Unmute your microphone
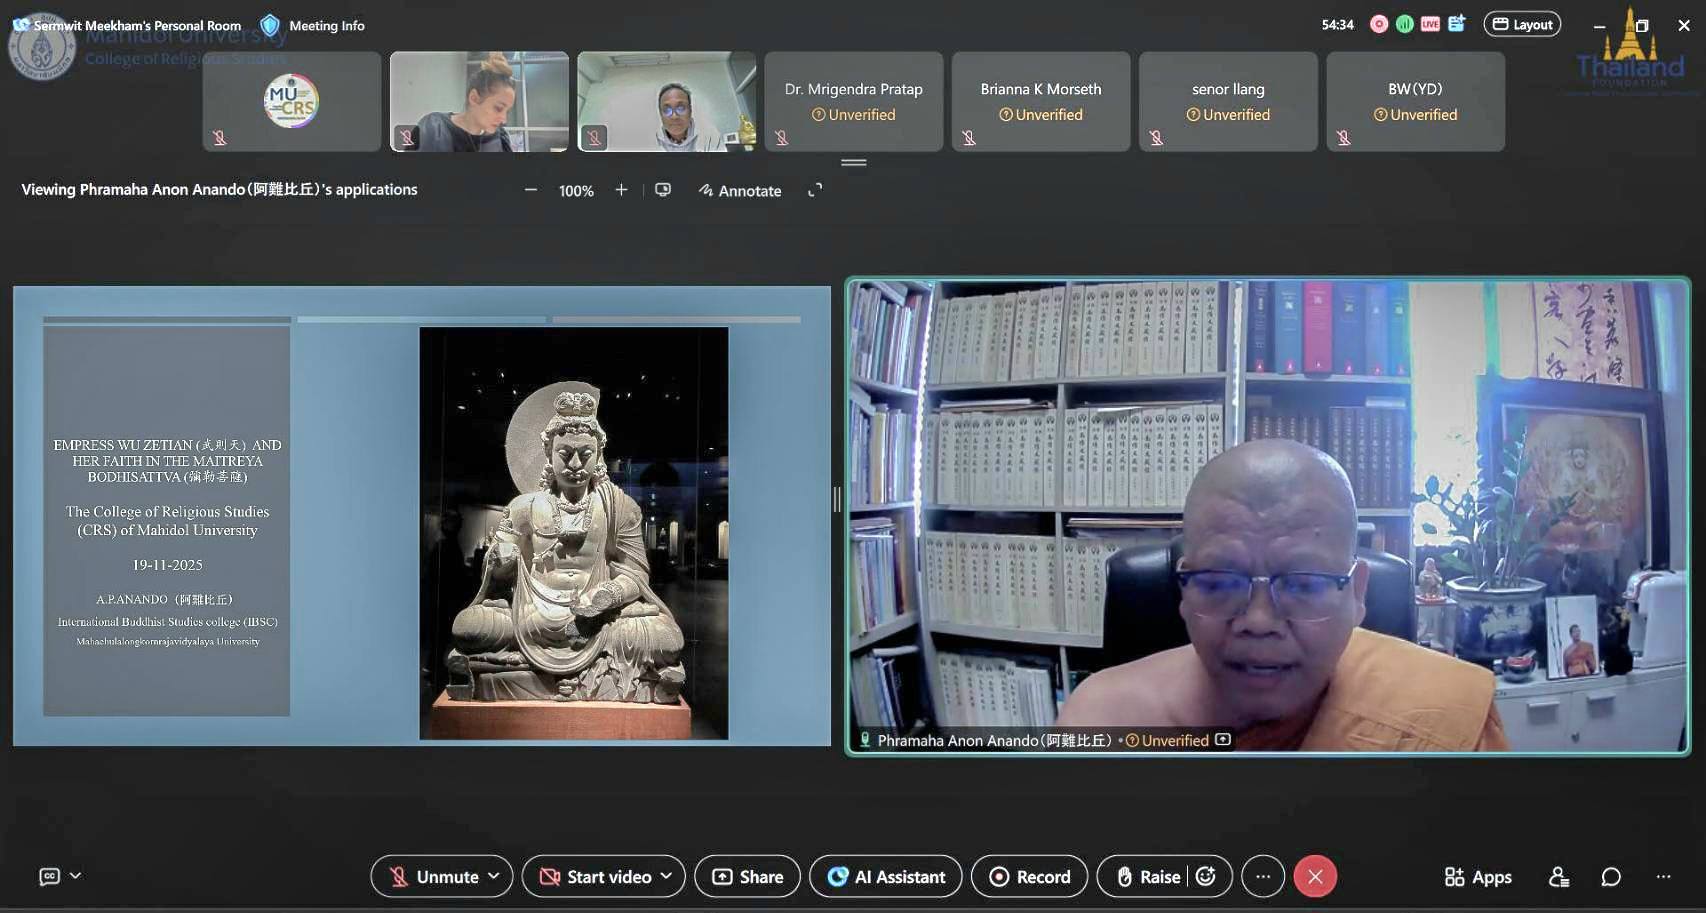 point(433,877)
